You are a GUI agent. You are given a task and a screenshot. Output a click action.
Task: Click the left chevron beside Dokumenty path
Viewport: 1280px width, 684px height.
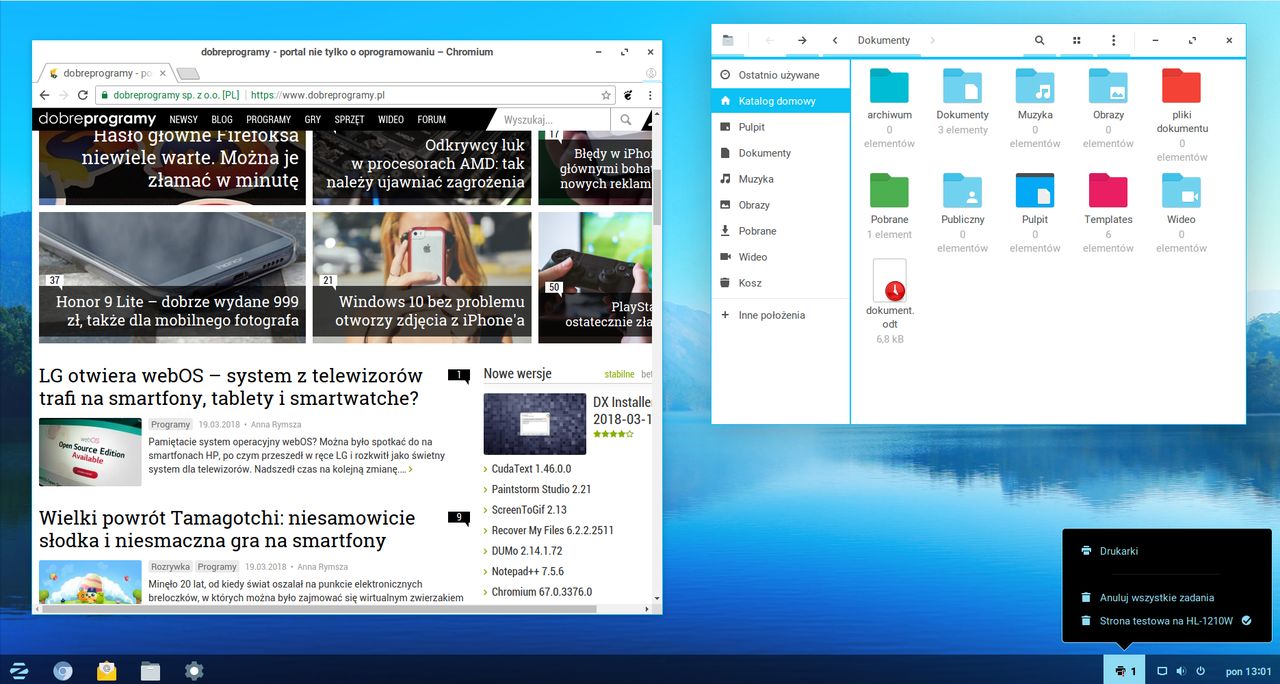click(x=835, y=40)
